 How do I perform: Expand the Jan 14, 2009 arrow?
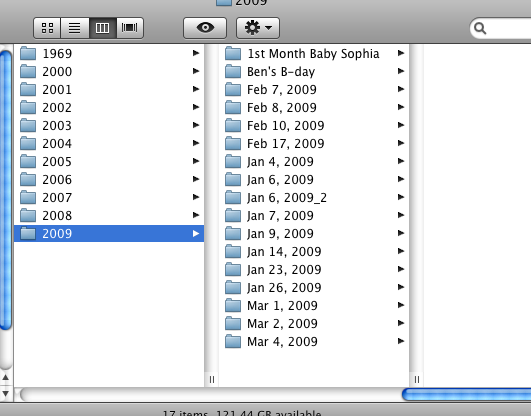(401, 251)
